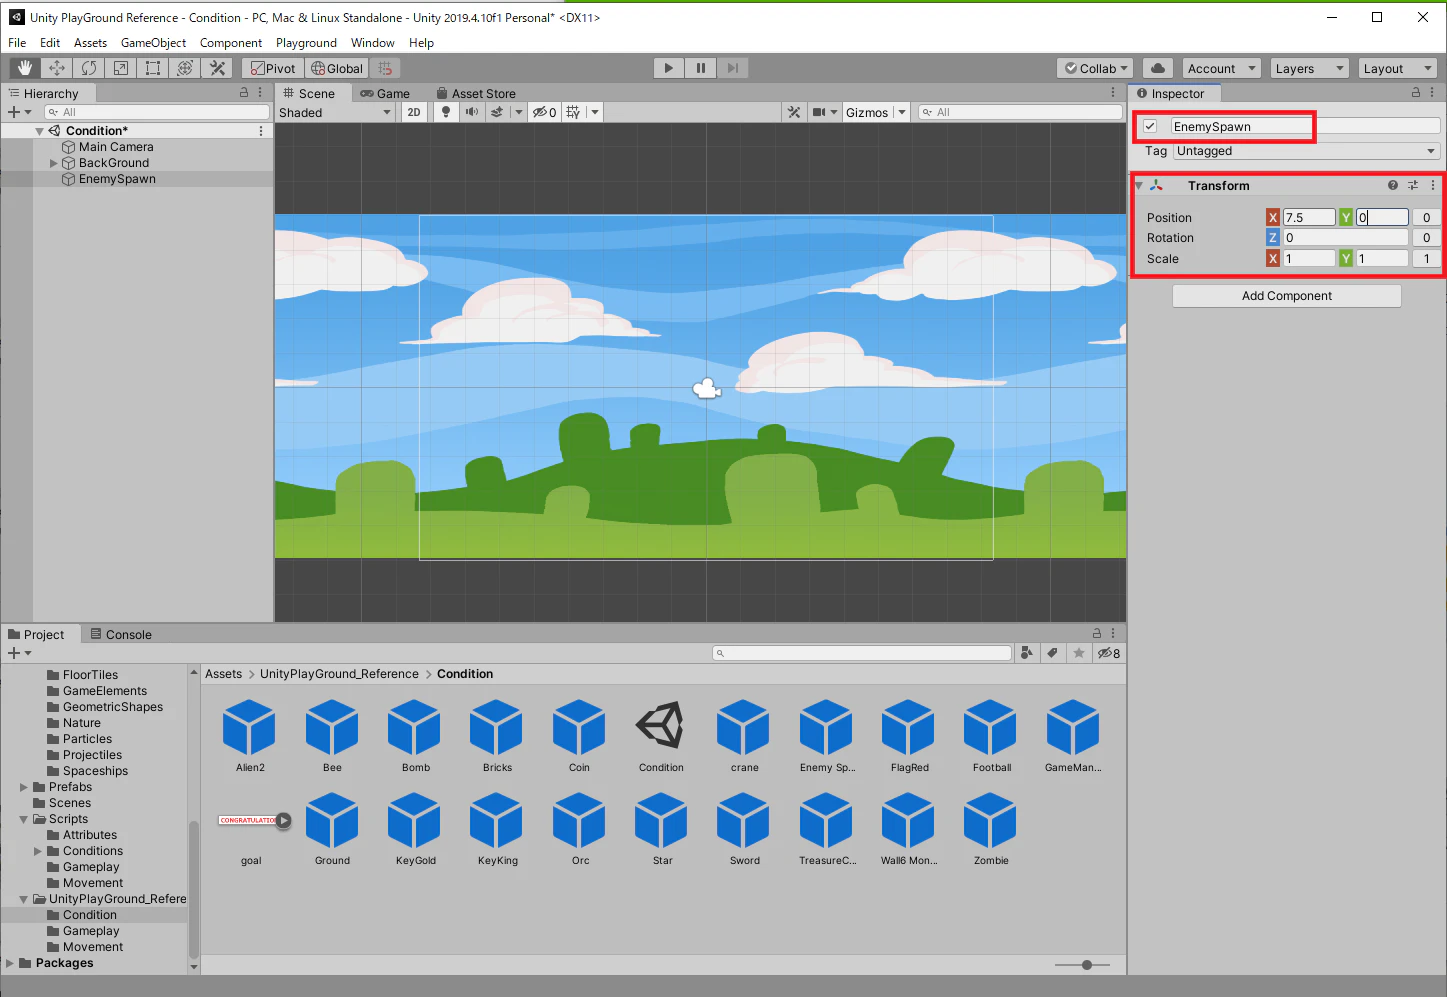Click the Add Component button
The width and height of the screenshot is (1447, 997).
pyautogui.click(x=1286, y=296)
